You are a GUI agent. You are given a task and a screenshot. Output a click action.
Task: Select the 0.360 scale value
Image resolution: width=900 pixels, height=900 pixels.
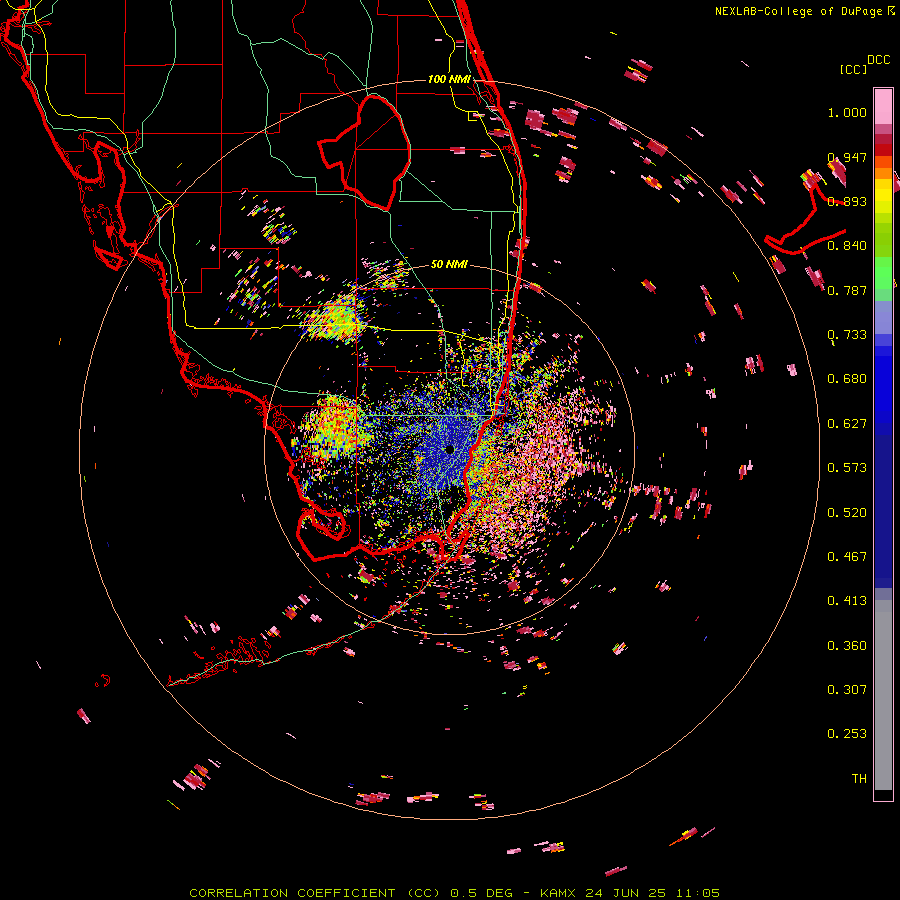tap(847, 646)
